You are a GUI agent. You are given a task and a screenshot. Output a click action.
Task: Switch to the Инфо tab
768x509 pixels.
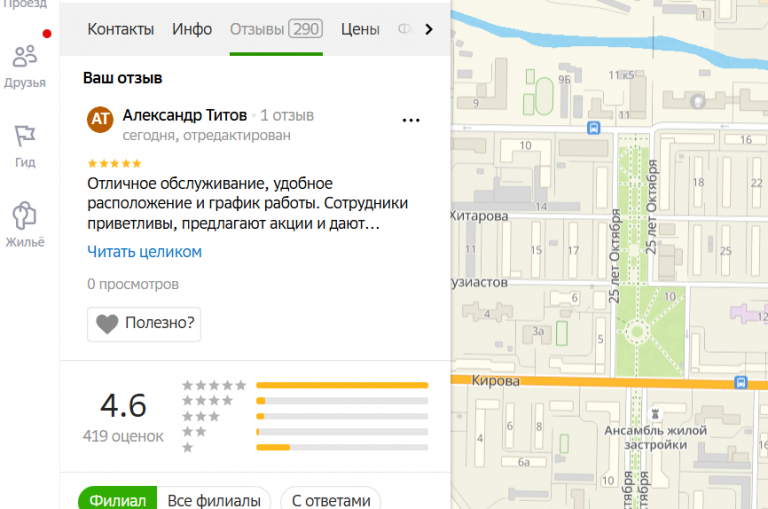192,29
